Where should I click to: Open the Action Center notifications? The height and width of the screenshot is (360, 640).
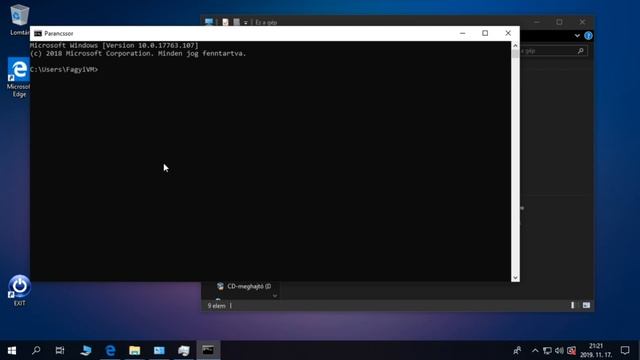pos(625,350)
